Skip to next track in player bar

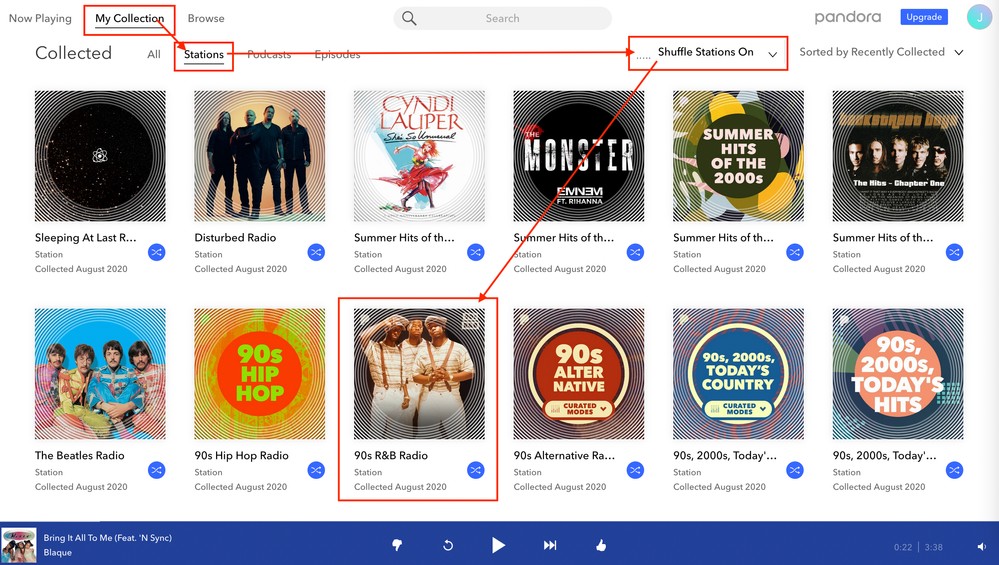click(549, 545)
